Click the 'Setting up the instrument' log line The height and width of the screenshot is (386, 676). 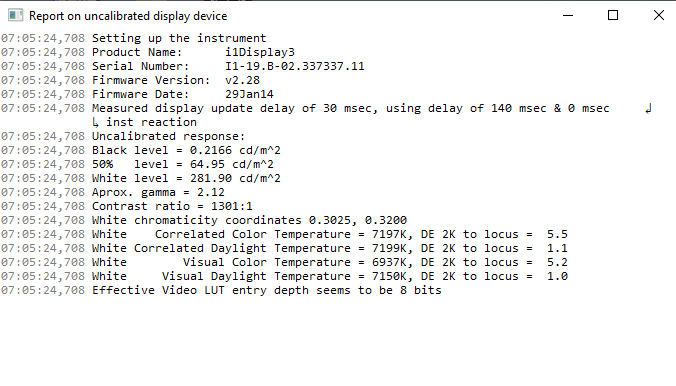point(134,38)
